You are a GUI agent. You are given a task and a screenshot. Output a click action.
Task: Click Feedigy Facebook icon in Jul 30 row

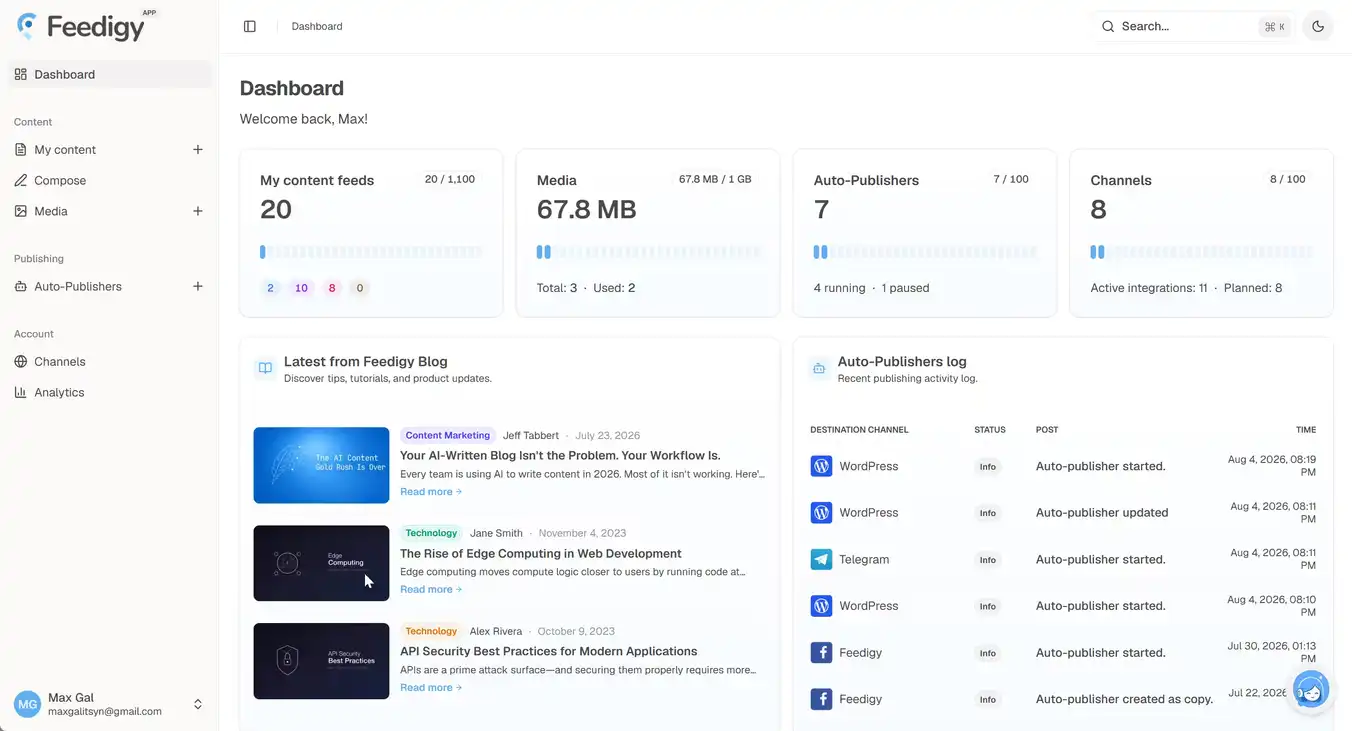(821, 653)
